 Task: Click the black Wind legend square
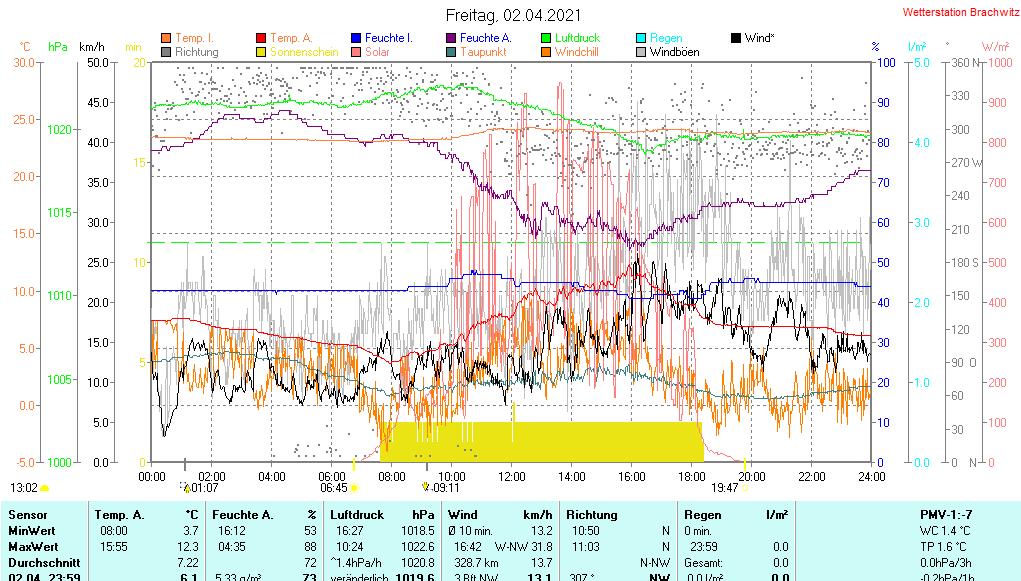click(x=737, y=38)
